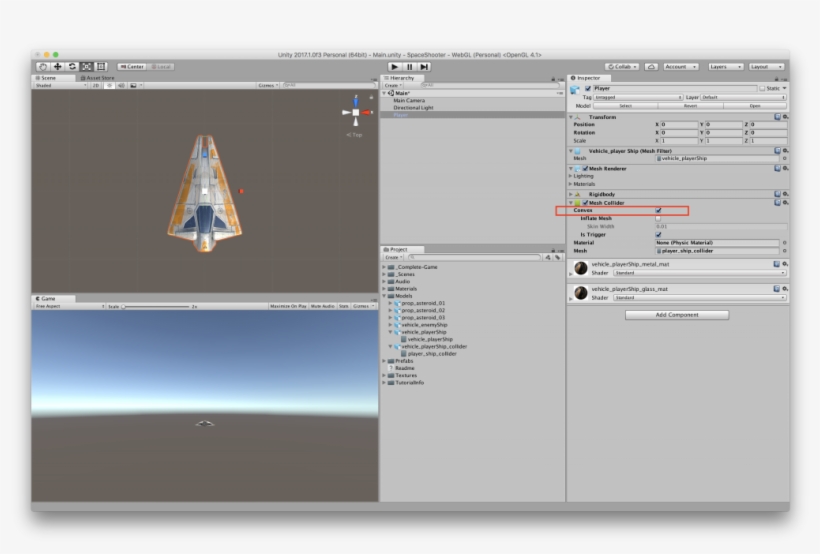Expand the Prefabs folder in Project
Image resolution: width=820 pixels, height=554 pixels.
coord(385,361)
